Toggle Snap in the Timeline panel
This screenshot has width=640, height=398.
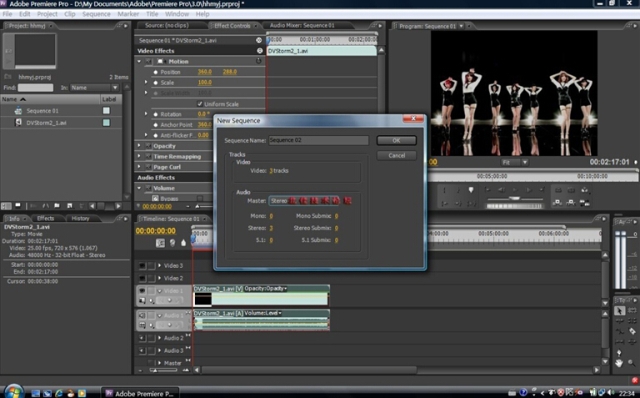pyautogui.click(x=160, y=243)
